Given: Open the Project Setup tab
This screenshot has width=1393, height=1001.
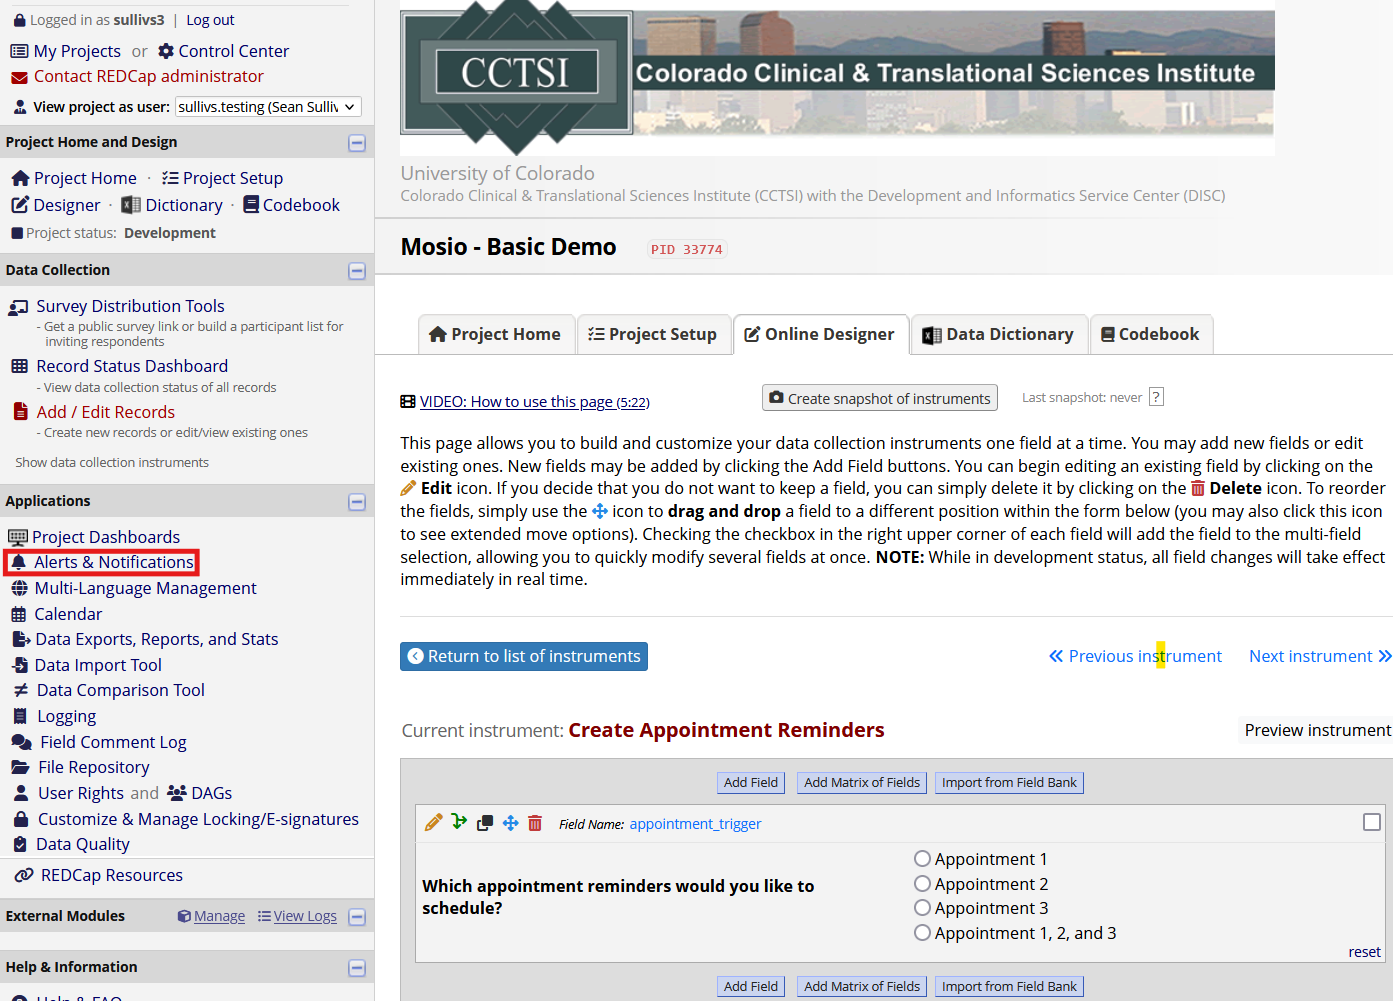Looking at the screenshot, I should pos(653,334).
